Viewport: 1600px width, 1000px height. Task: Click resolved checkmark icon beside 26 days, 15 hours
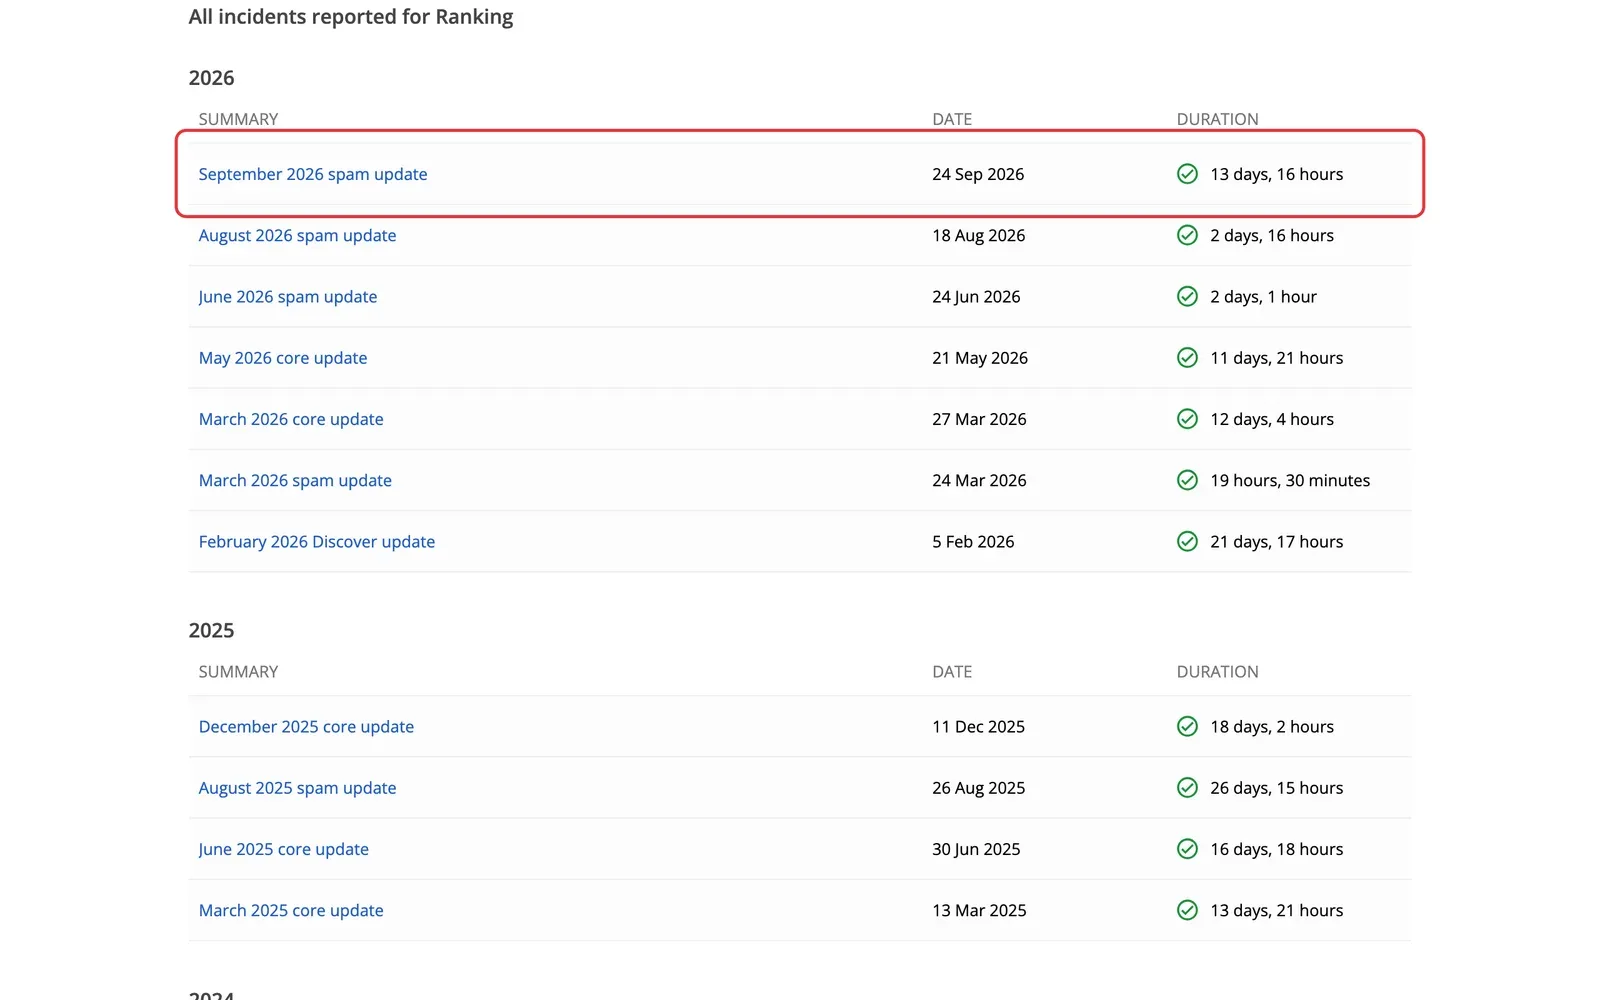(1187, 788)
